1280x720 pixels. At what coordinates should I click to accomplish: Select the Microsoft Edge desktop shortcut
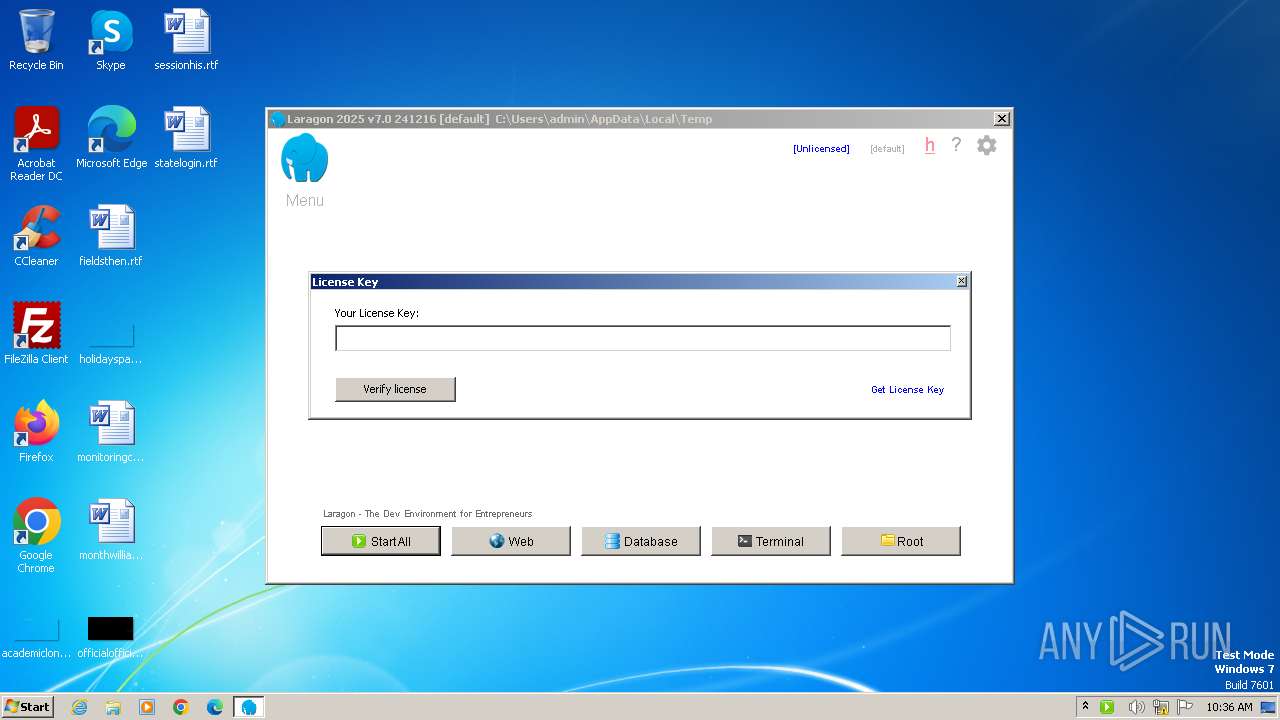click(111, 138)
